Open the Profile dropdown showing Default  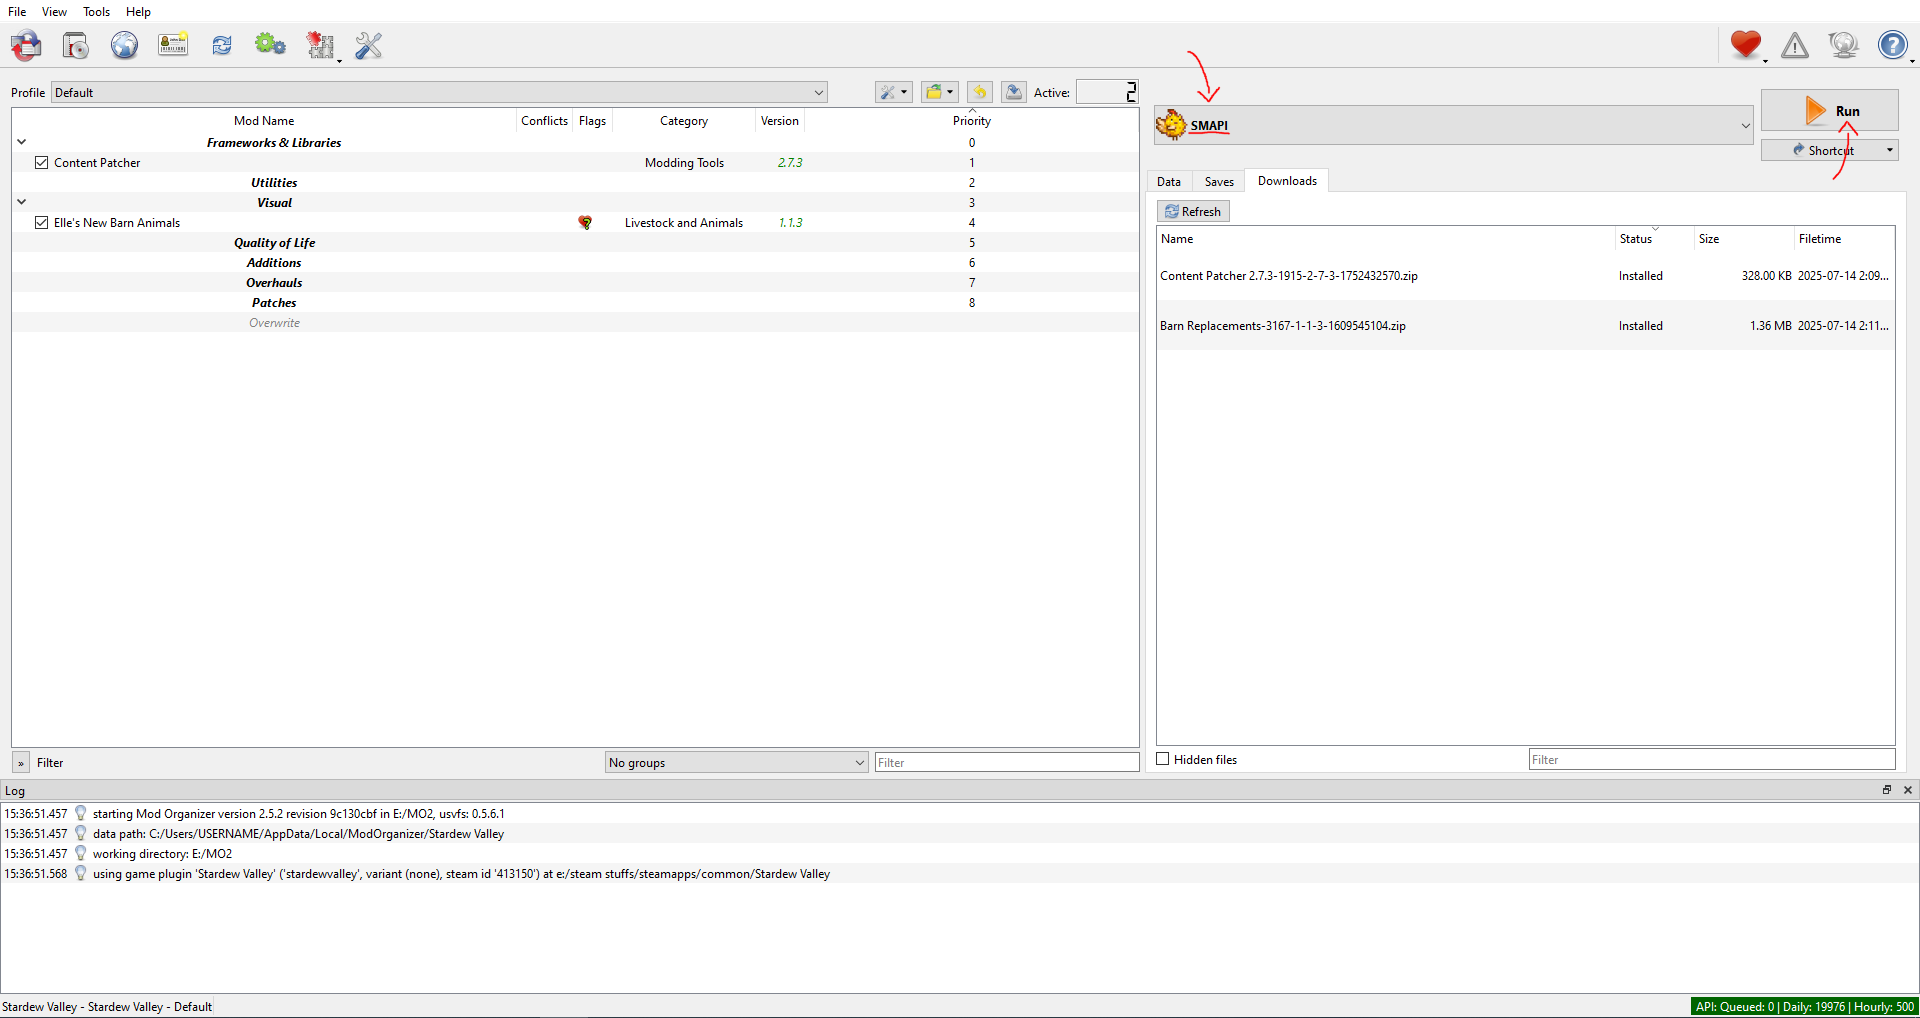439,93
